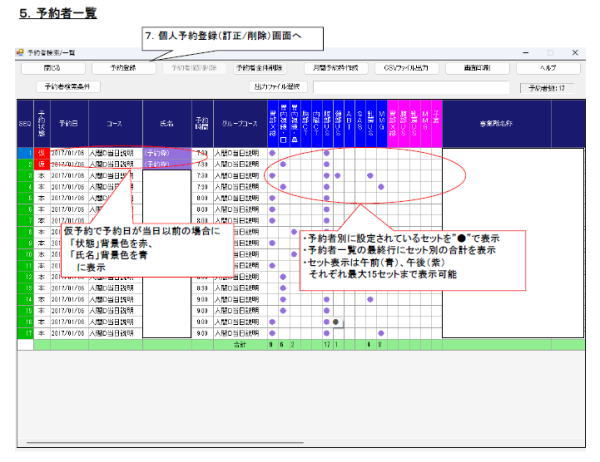This screenshot has height=462, width=600.
Task: Click the コース column header
Action: pos(115,123)
